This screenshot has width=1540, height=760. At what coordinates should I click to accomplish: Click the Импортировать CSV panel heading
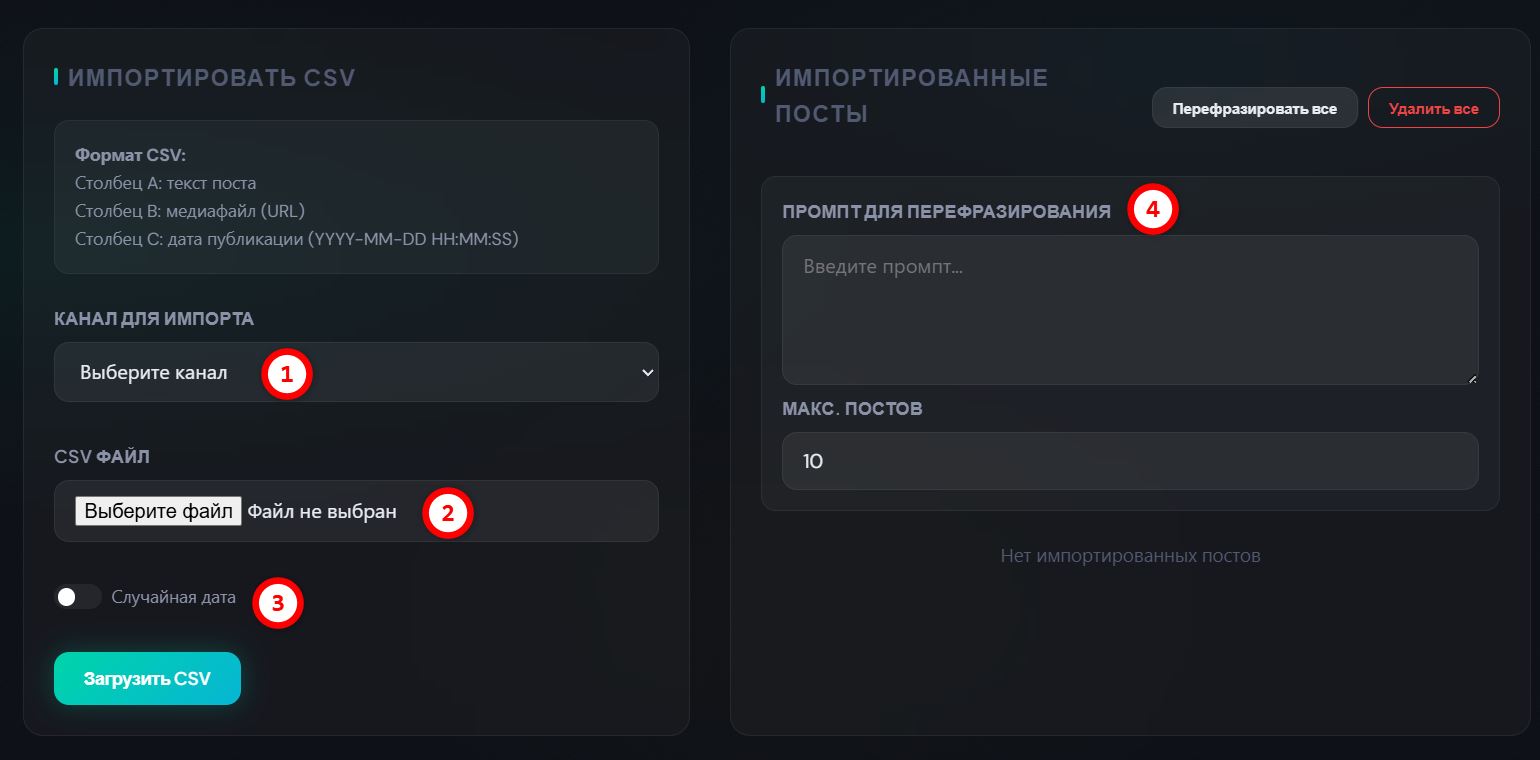pyautogui.click(x=212, y=77)
